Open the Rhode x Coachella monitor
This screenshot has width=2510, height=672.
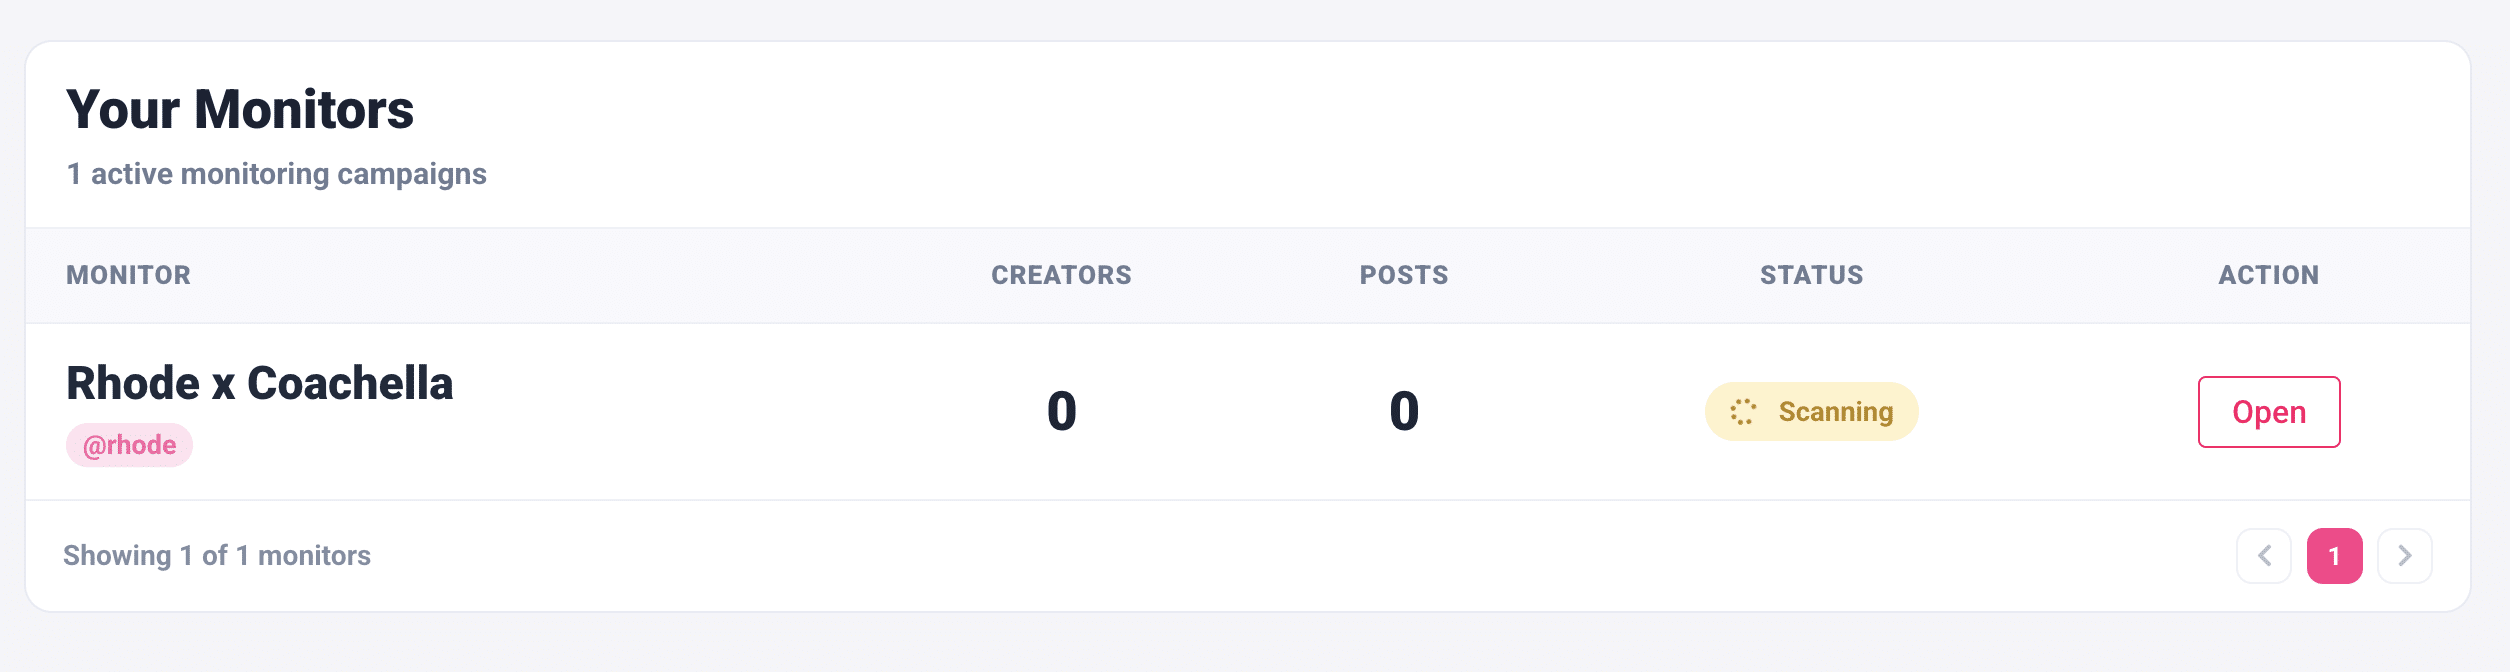point(2269,411)
